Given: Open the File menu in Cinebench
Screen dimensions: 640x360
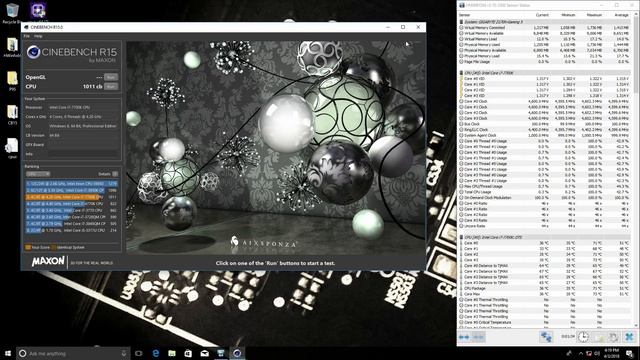Looking at the screenshot, I should point(27,36).
